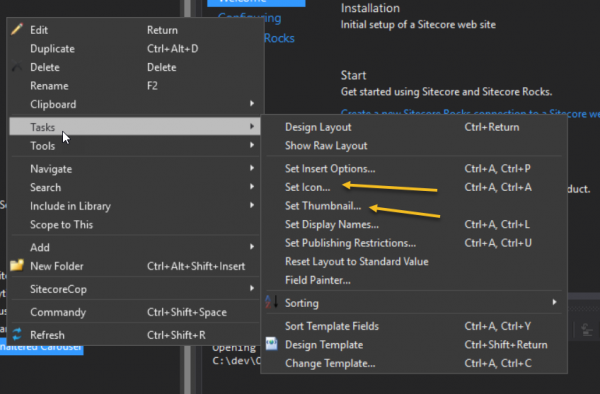
Task: Select Refresh in the context menu
Action: tap(135, 335)
